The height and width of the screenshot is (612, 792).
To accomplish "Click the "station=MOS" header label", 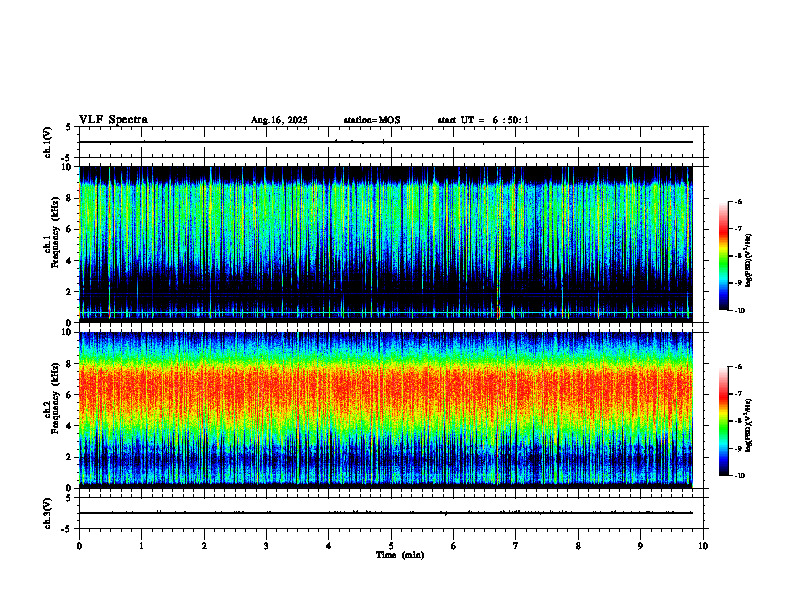I will click(x=372, y=120).
